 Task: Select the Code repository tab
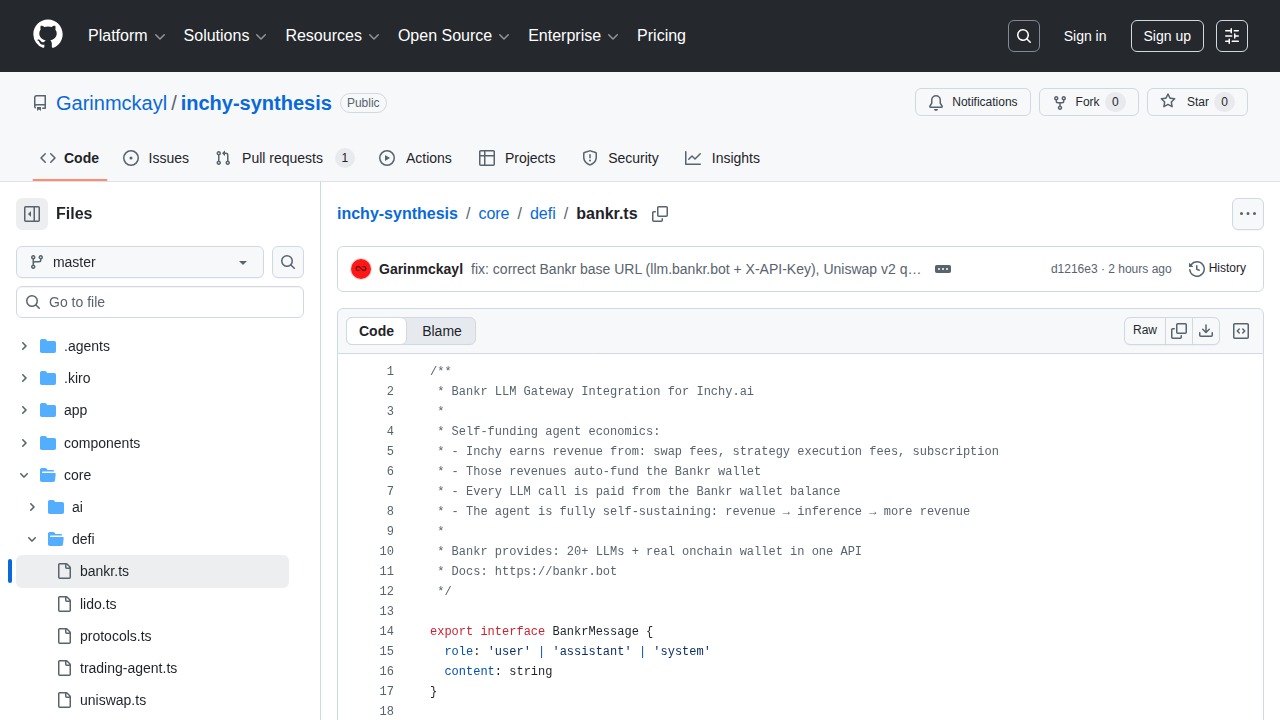70,158
